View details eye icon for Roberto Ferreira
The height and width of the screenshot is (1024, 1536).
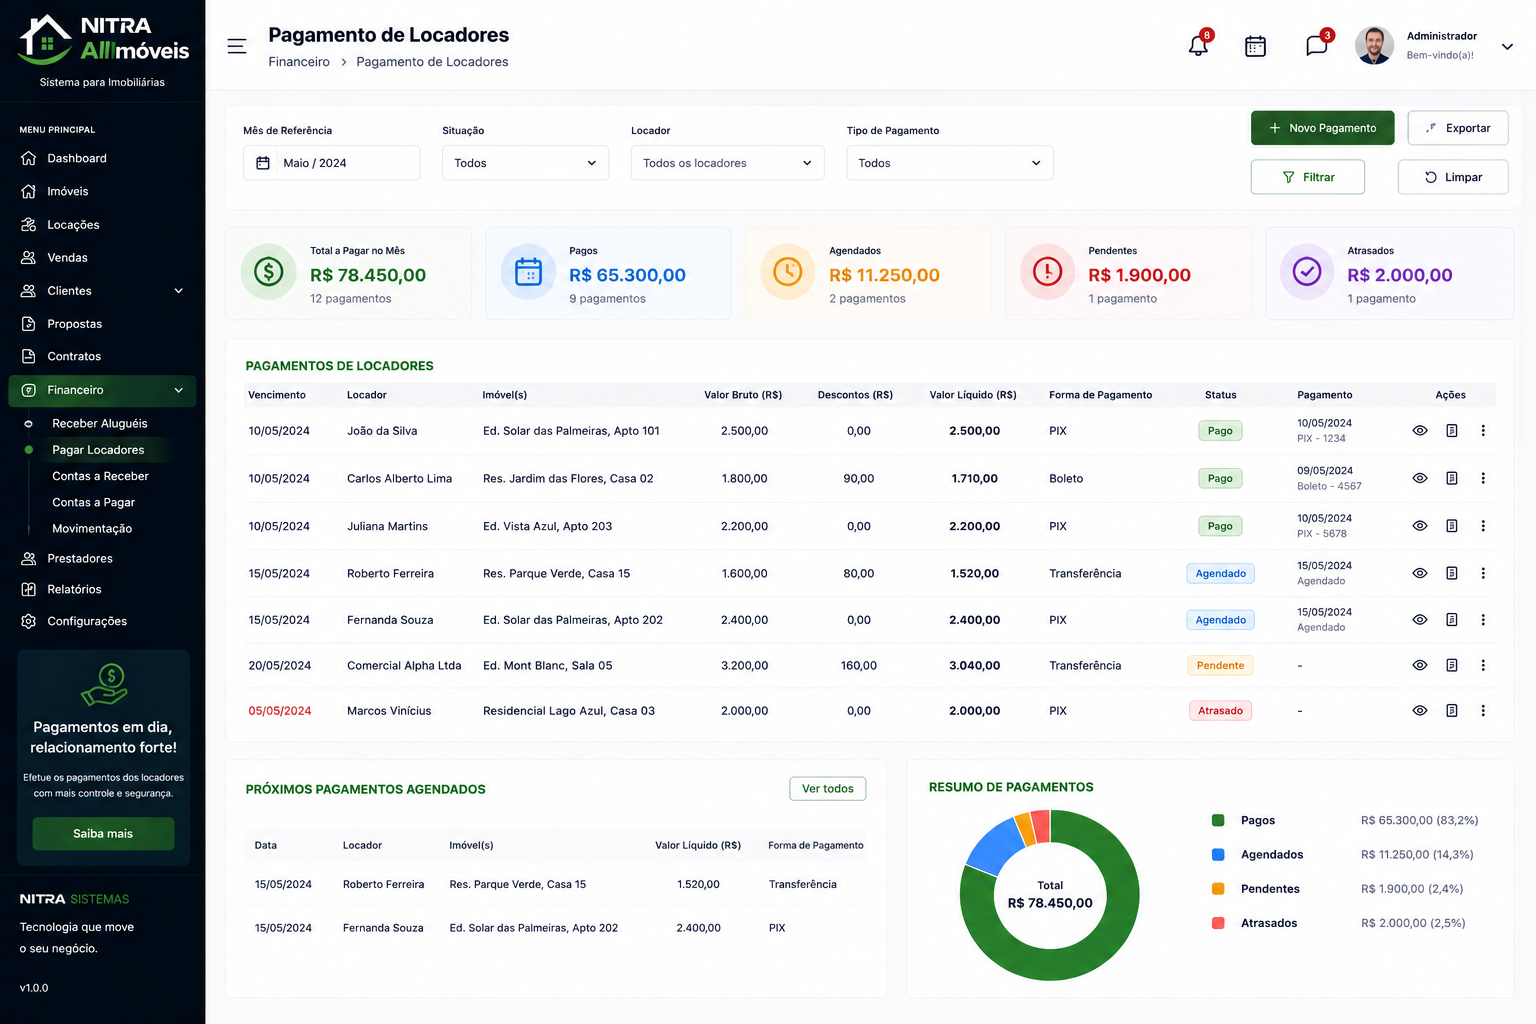point(1419,574)
